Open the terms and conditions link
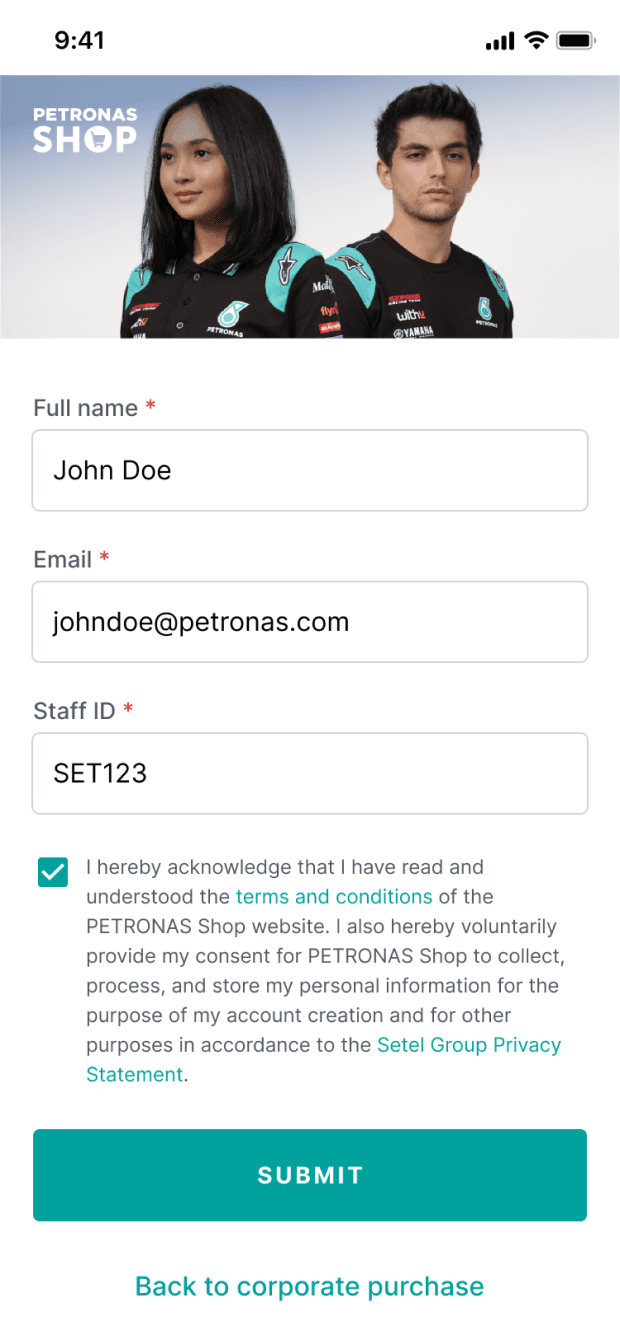This screenshot has width=620, height=1344. point(334,896)
